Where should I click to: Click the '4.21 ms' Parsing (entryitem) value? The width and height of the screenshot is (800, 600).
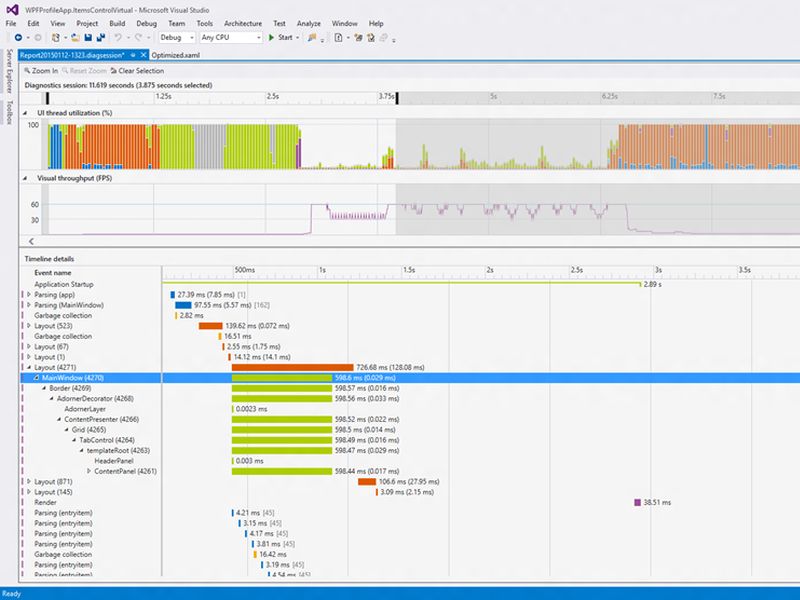point(248,513)
